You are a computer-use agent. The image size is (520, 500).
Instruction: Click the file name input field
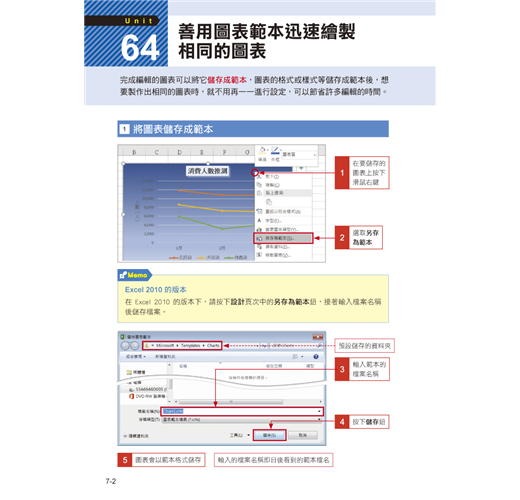[242, 411]
